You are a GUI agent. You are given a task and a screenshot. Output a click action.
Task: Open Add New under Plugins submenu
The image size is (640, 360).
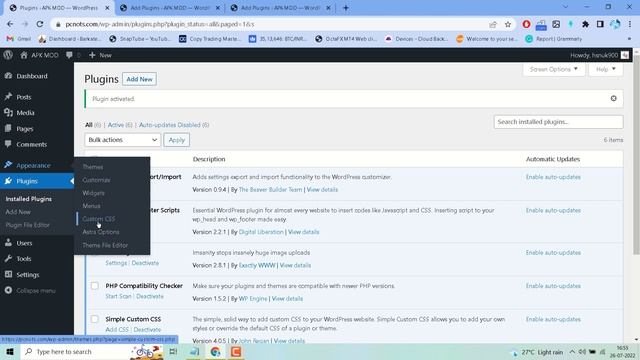click(x=18, y=212)
